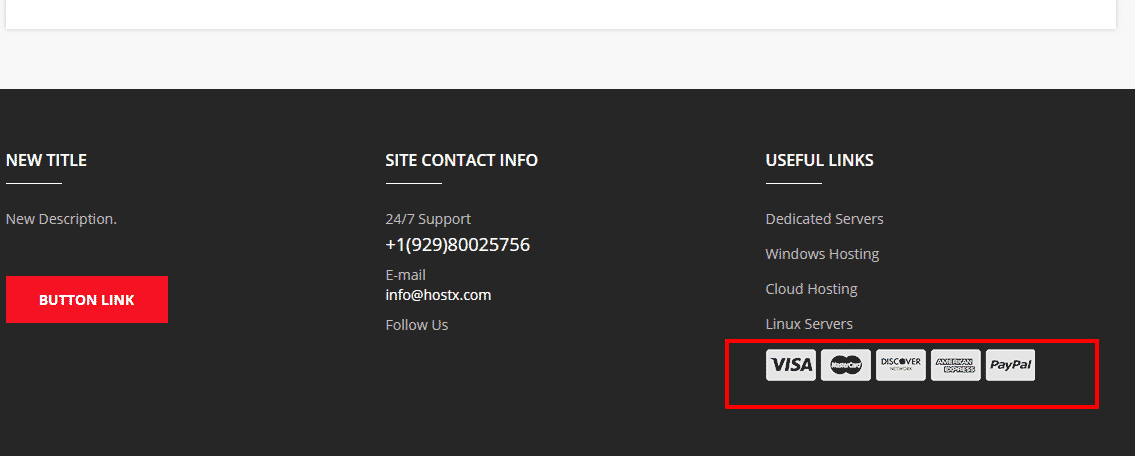Select the Discover Network card icon
The width and height of the screenshot is (1135, 456).
click(x=900, y=365)
